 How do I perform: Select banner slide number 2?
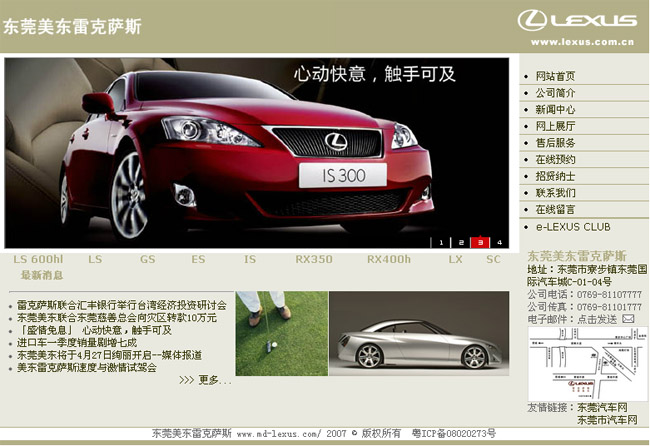[x=461, y=242]
